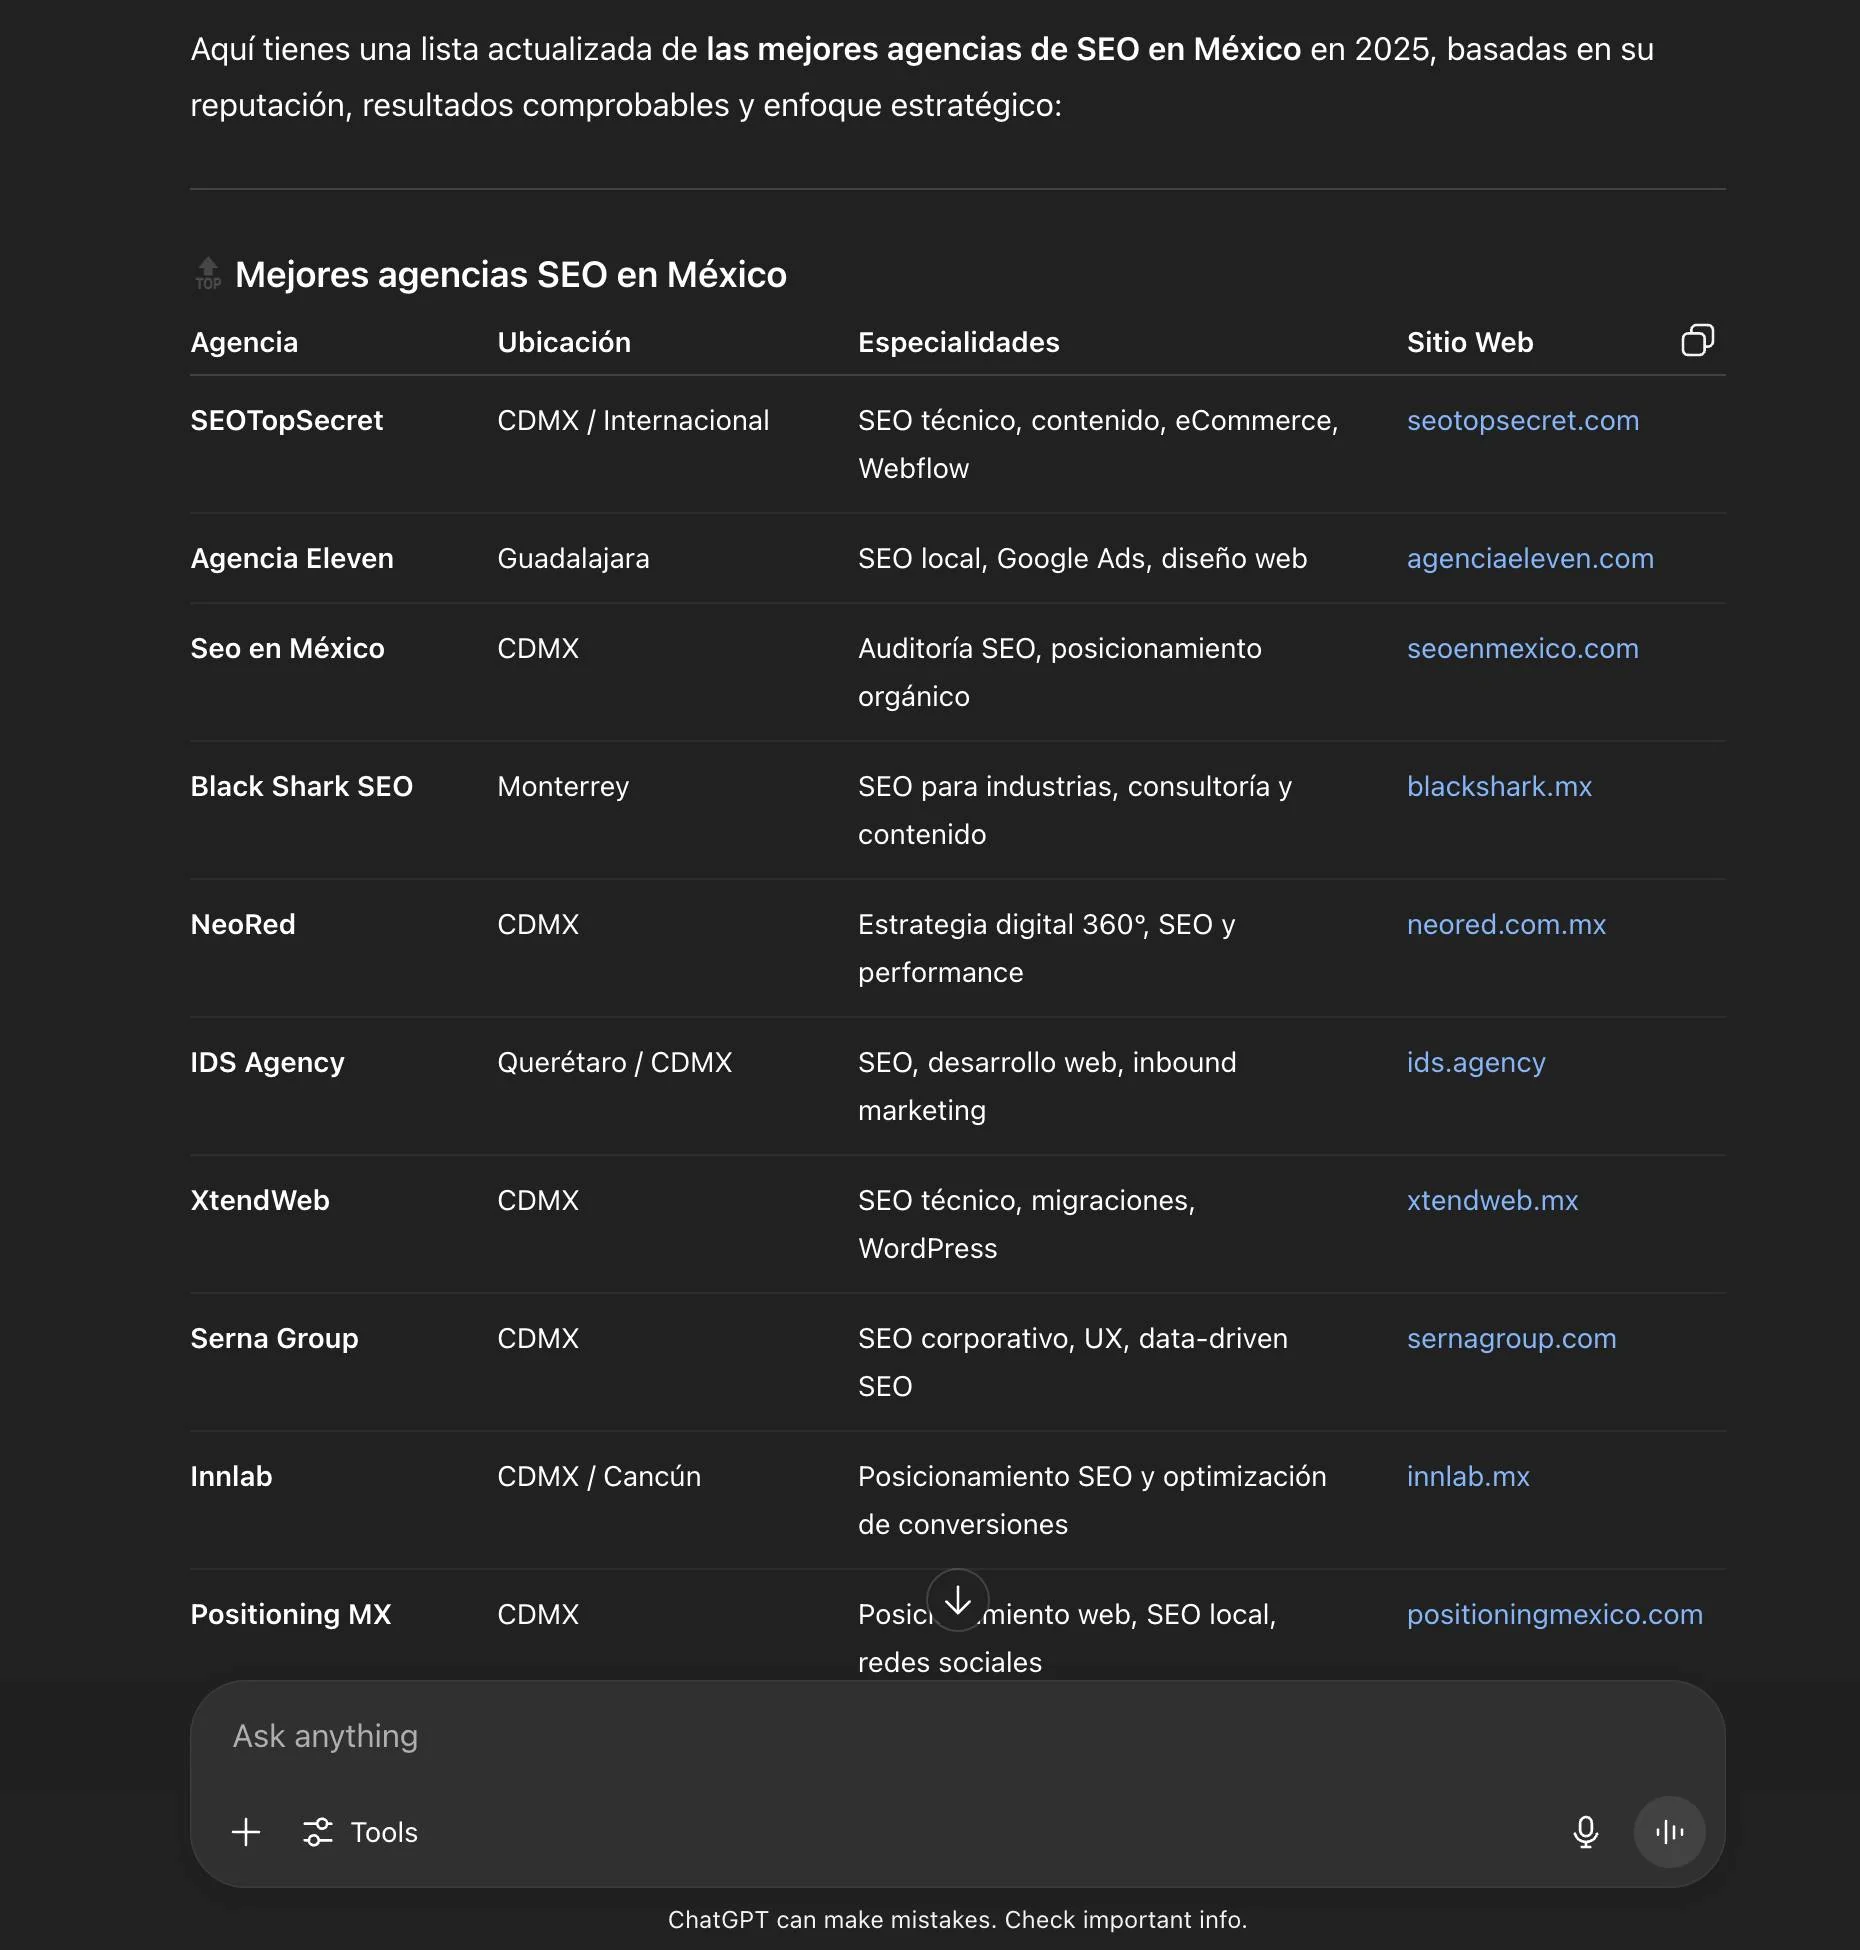Click the SEO corporativo, UX specialties cell

coord(1073,1362)
